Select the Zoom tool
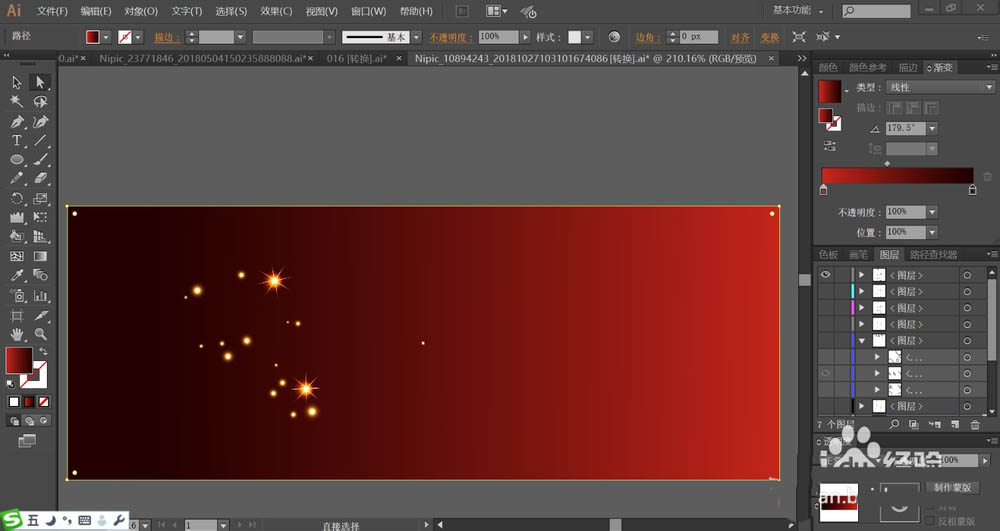 [x=40, y=334]
